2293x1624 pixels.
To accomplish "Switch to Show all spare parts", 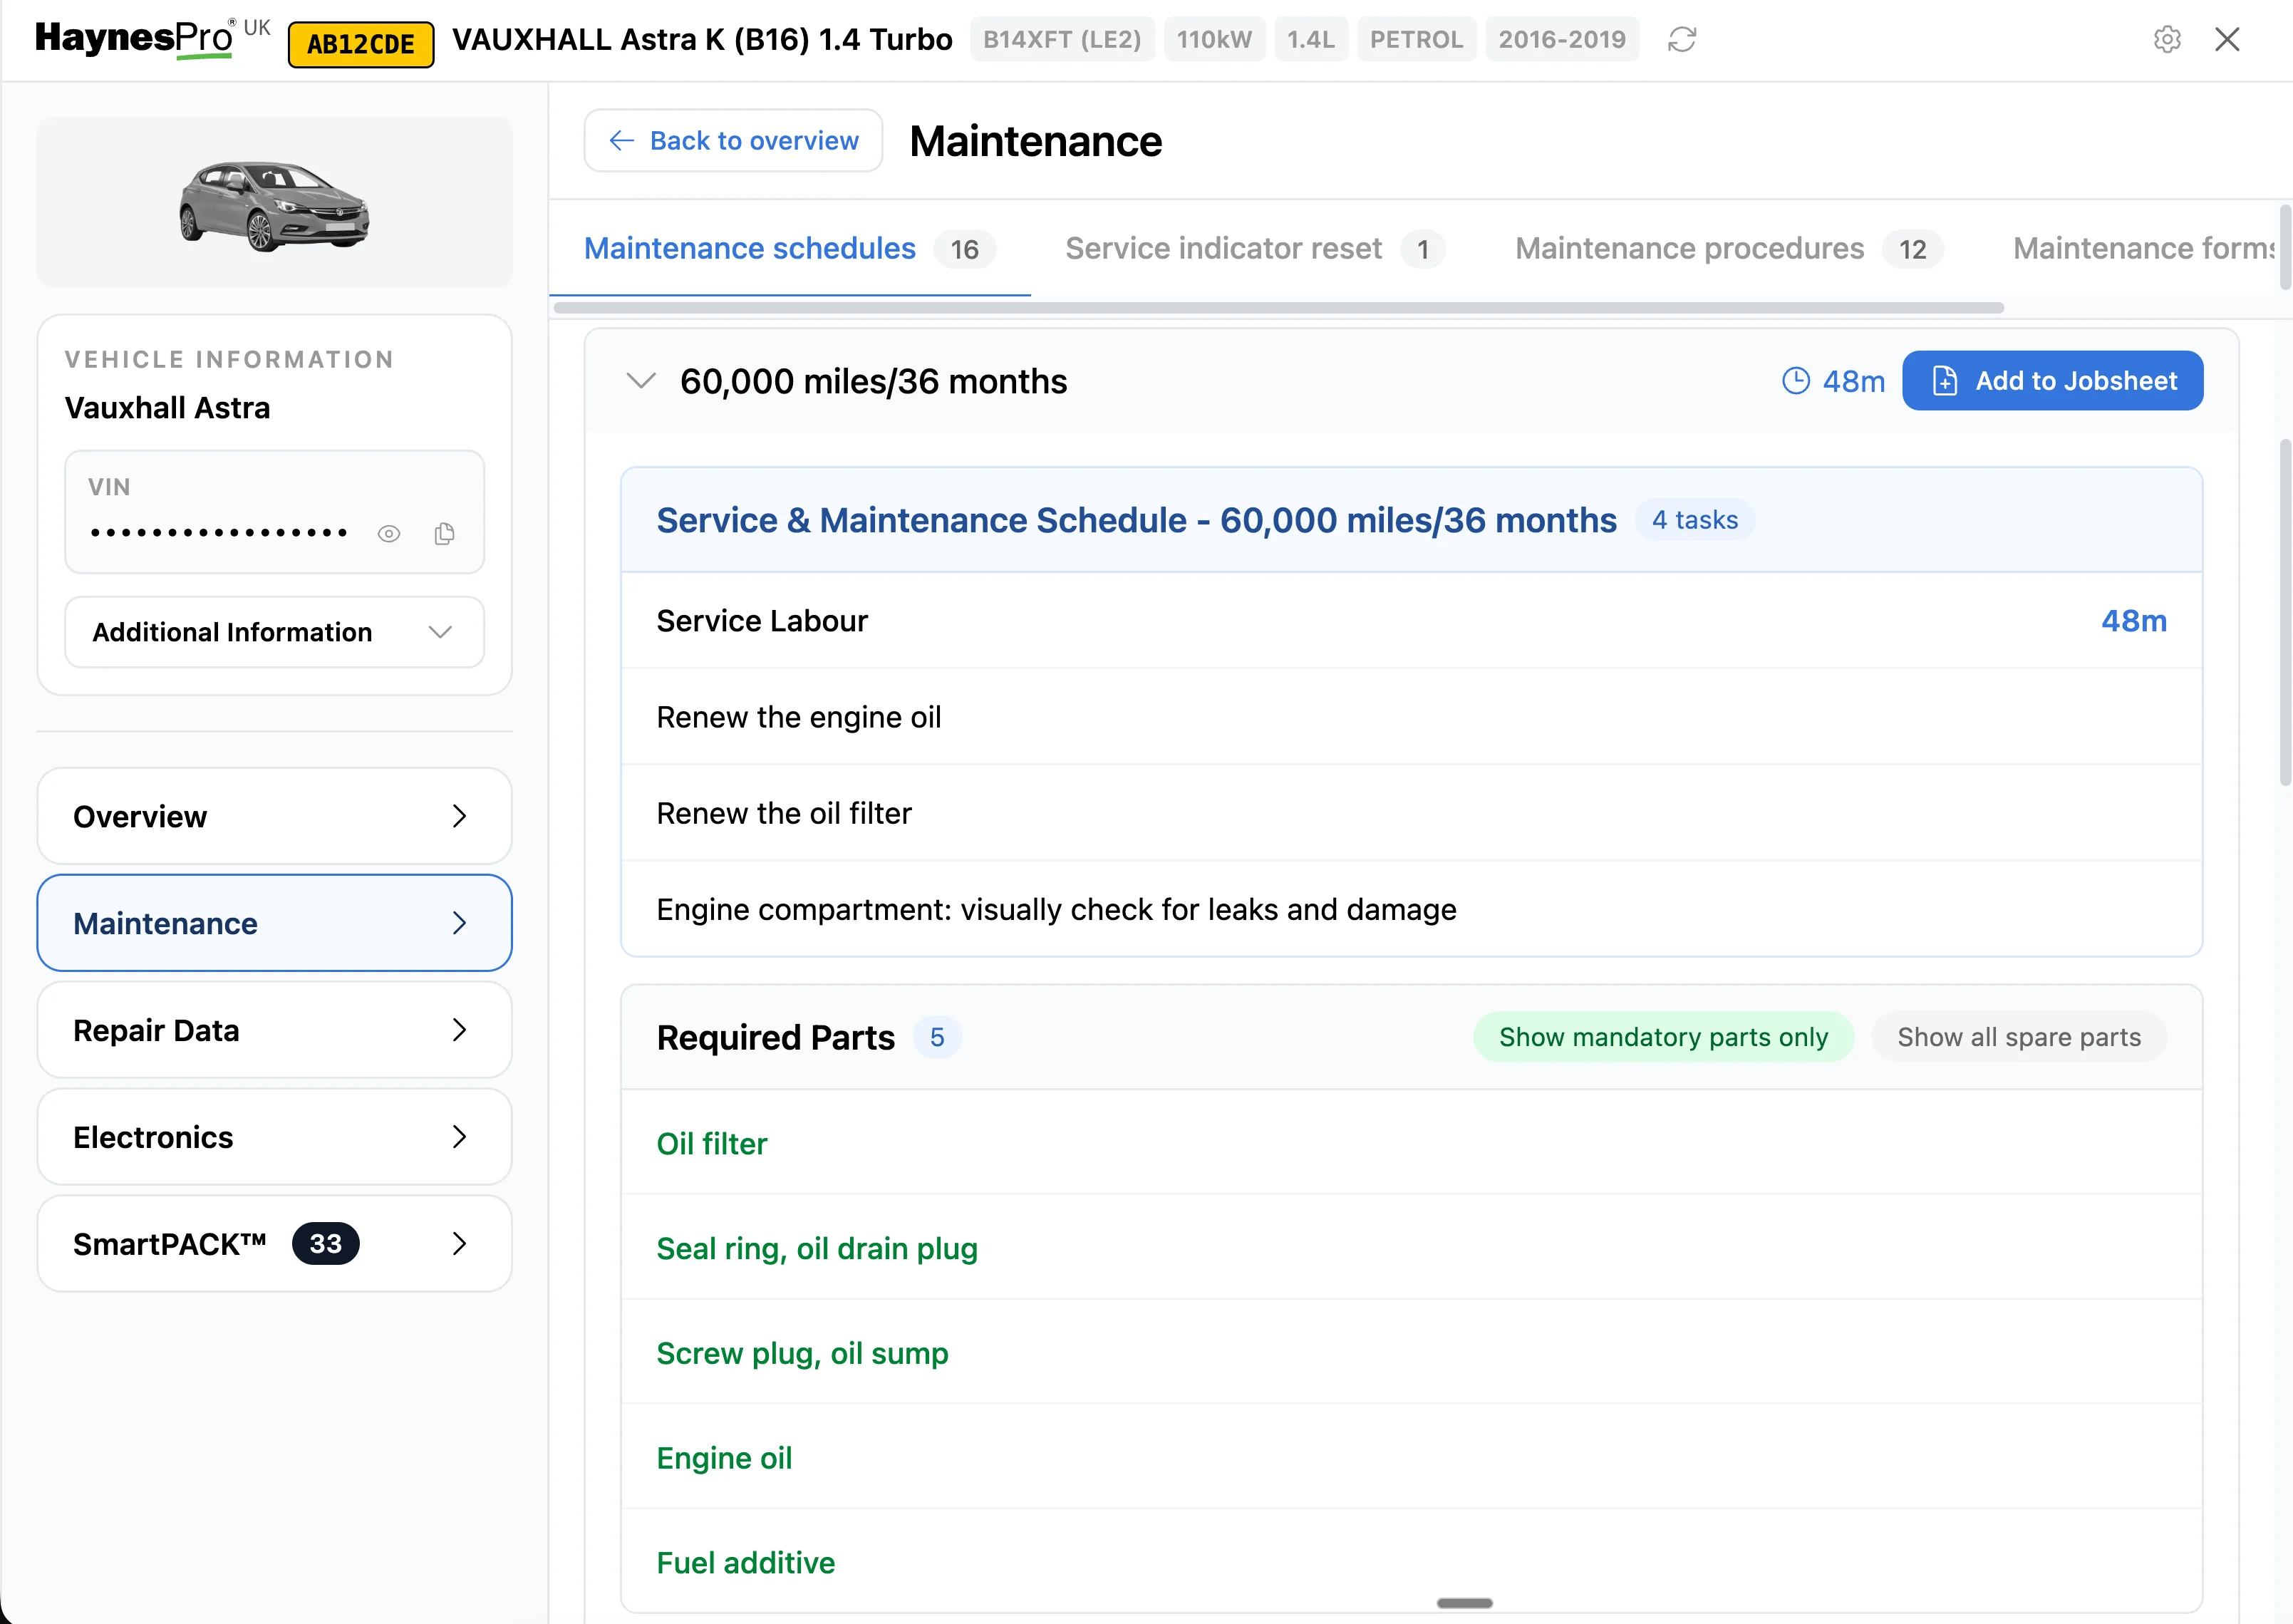I will pyautogui.click(x=2019, y=1036).
